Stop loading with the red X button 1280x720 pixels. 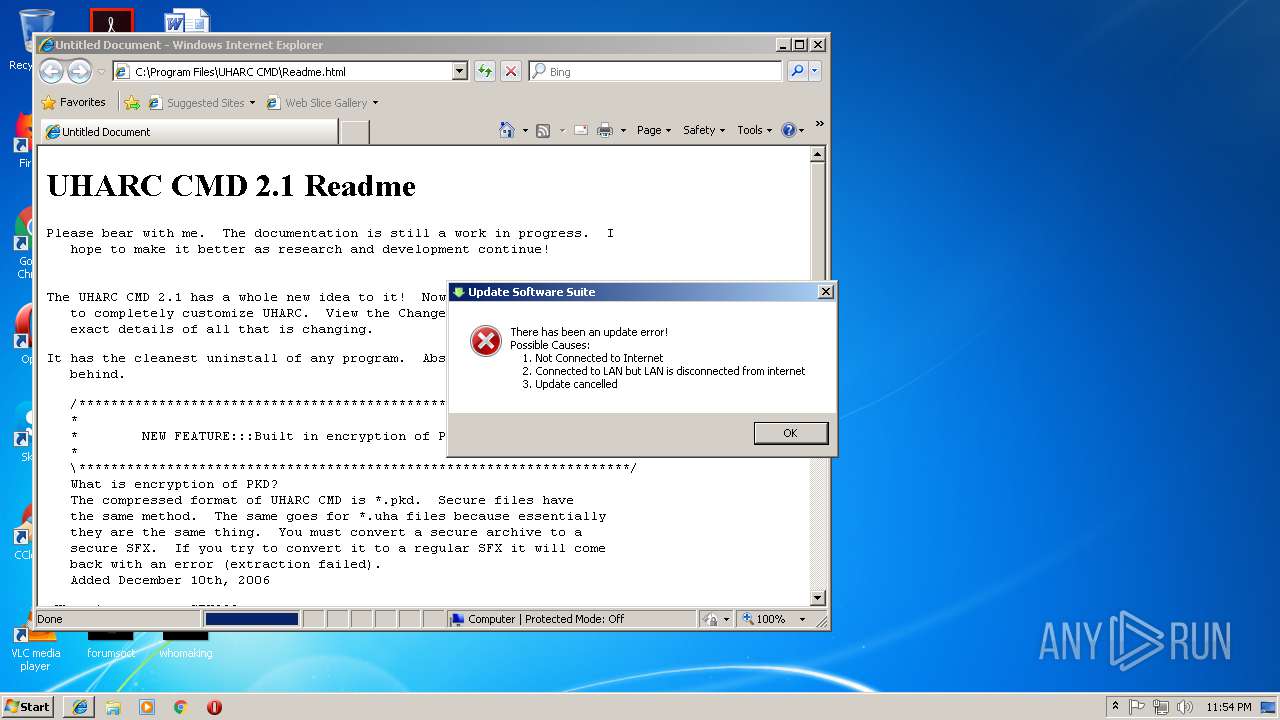point(511,71)
